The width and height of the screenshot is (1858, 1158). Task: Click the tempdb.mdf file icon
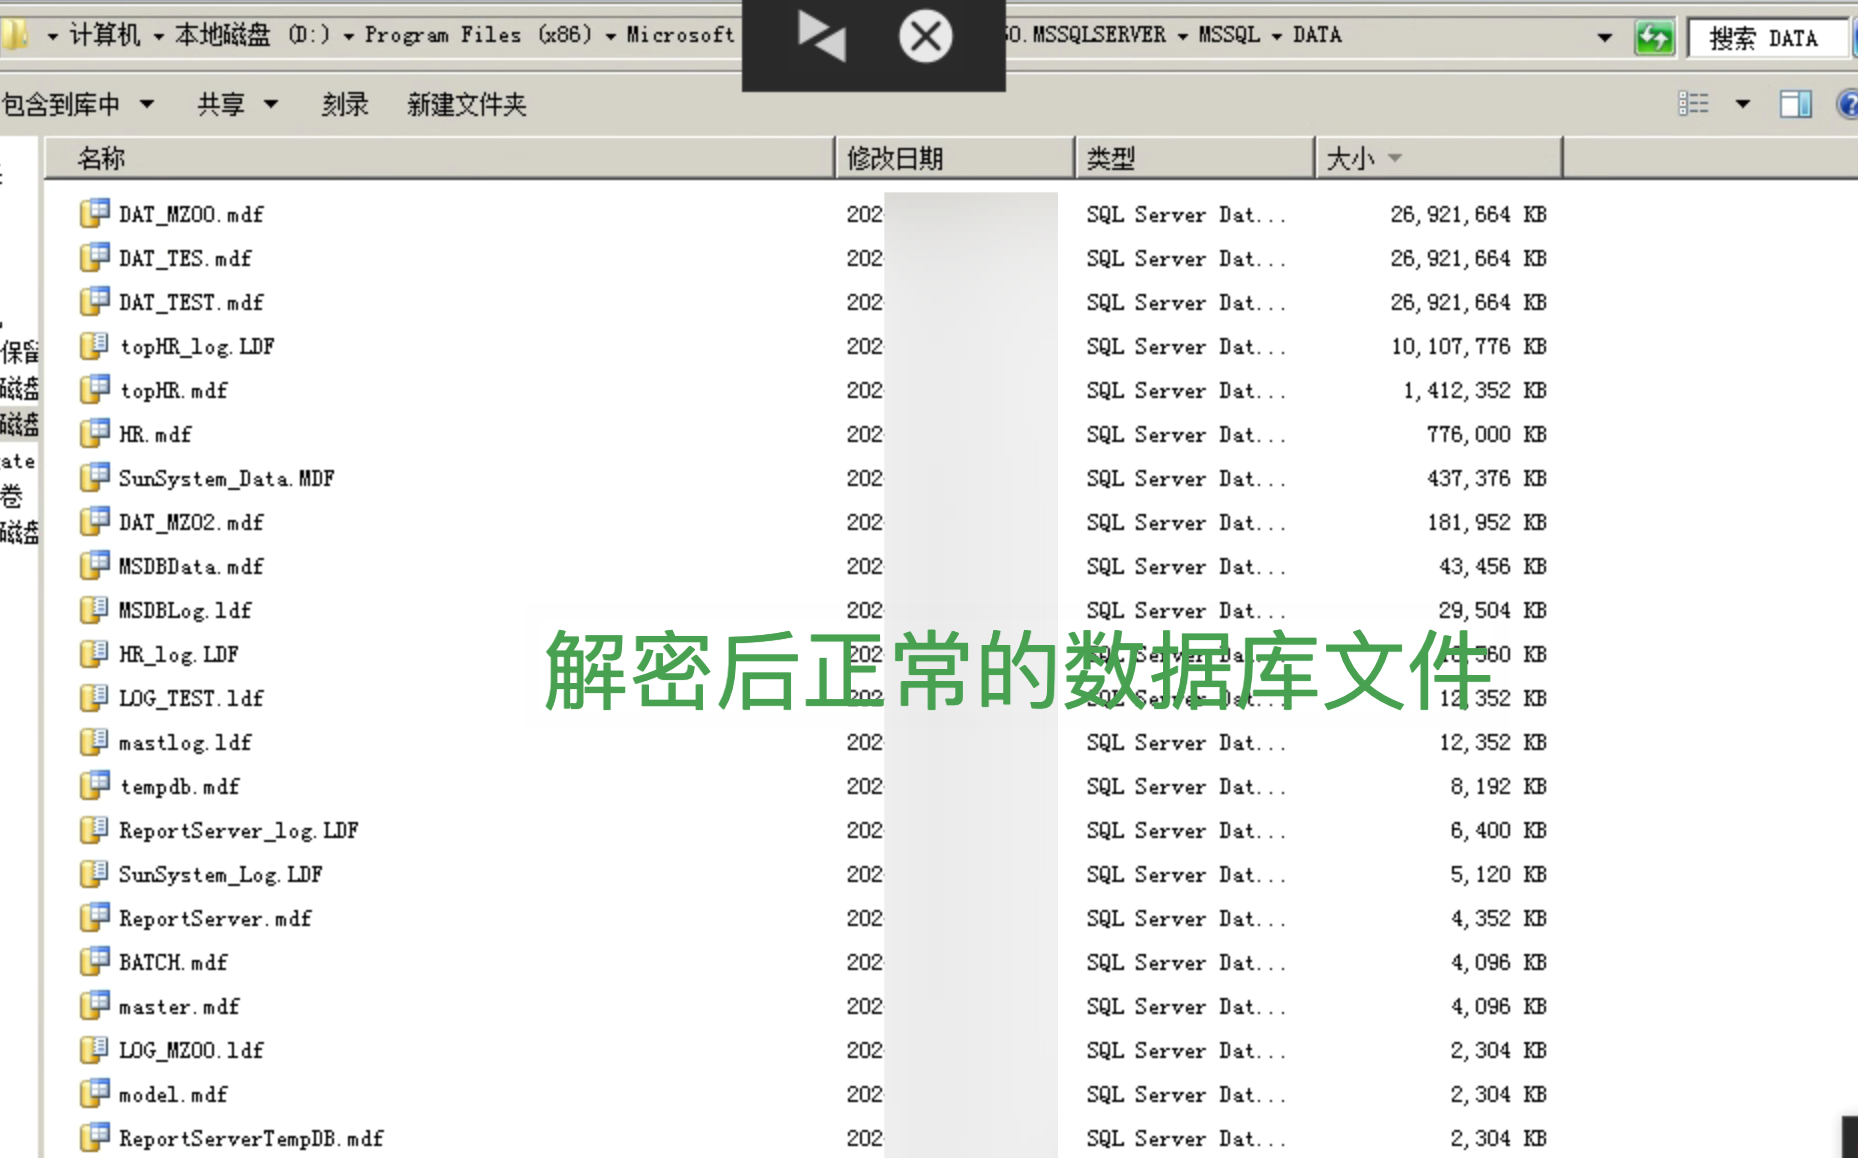(94, 785)
